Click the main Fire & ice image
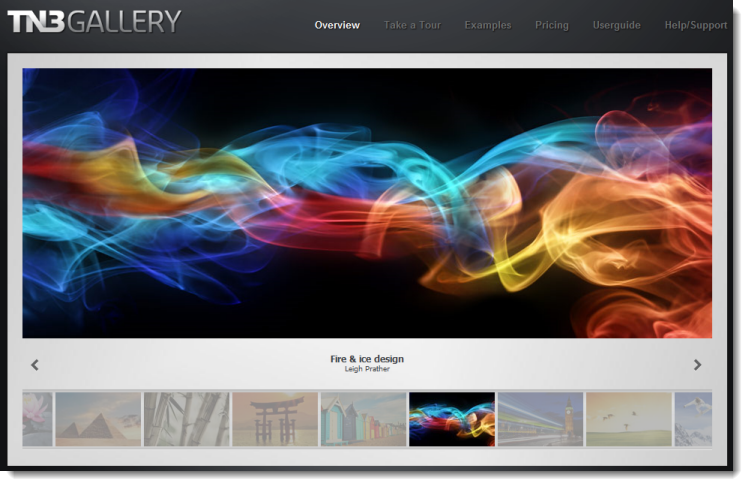The width and height of the screenshot is (748, 486). pyautogui.click(x=367, y=203)
